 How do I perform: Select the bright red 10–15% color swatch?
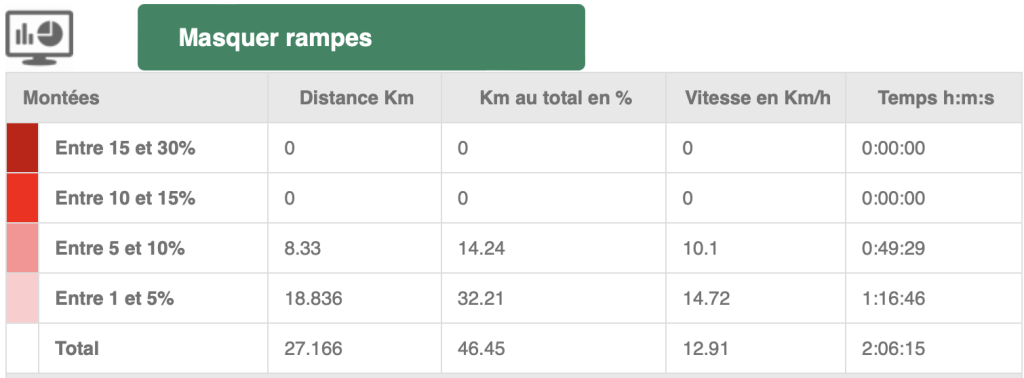coord(22,198)
